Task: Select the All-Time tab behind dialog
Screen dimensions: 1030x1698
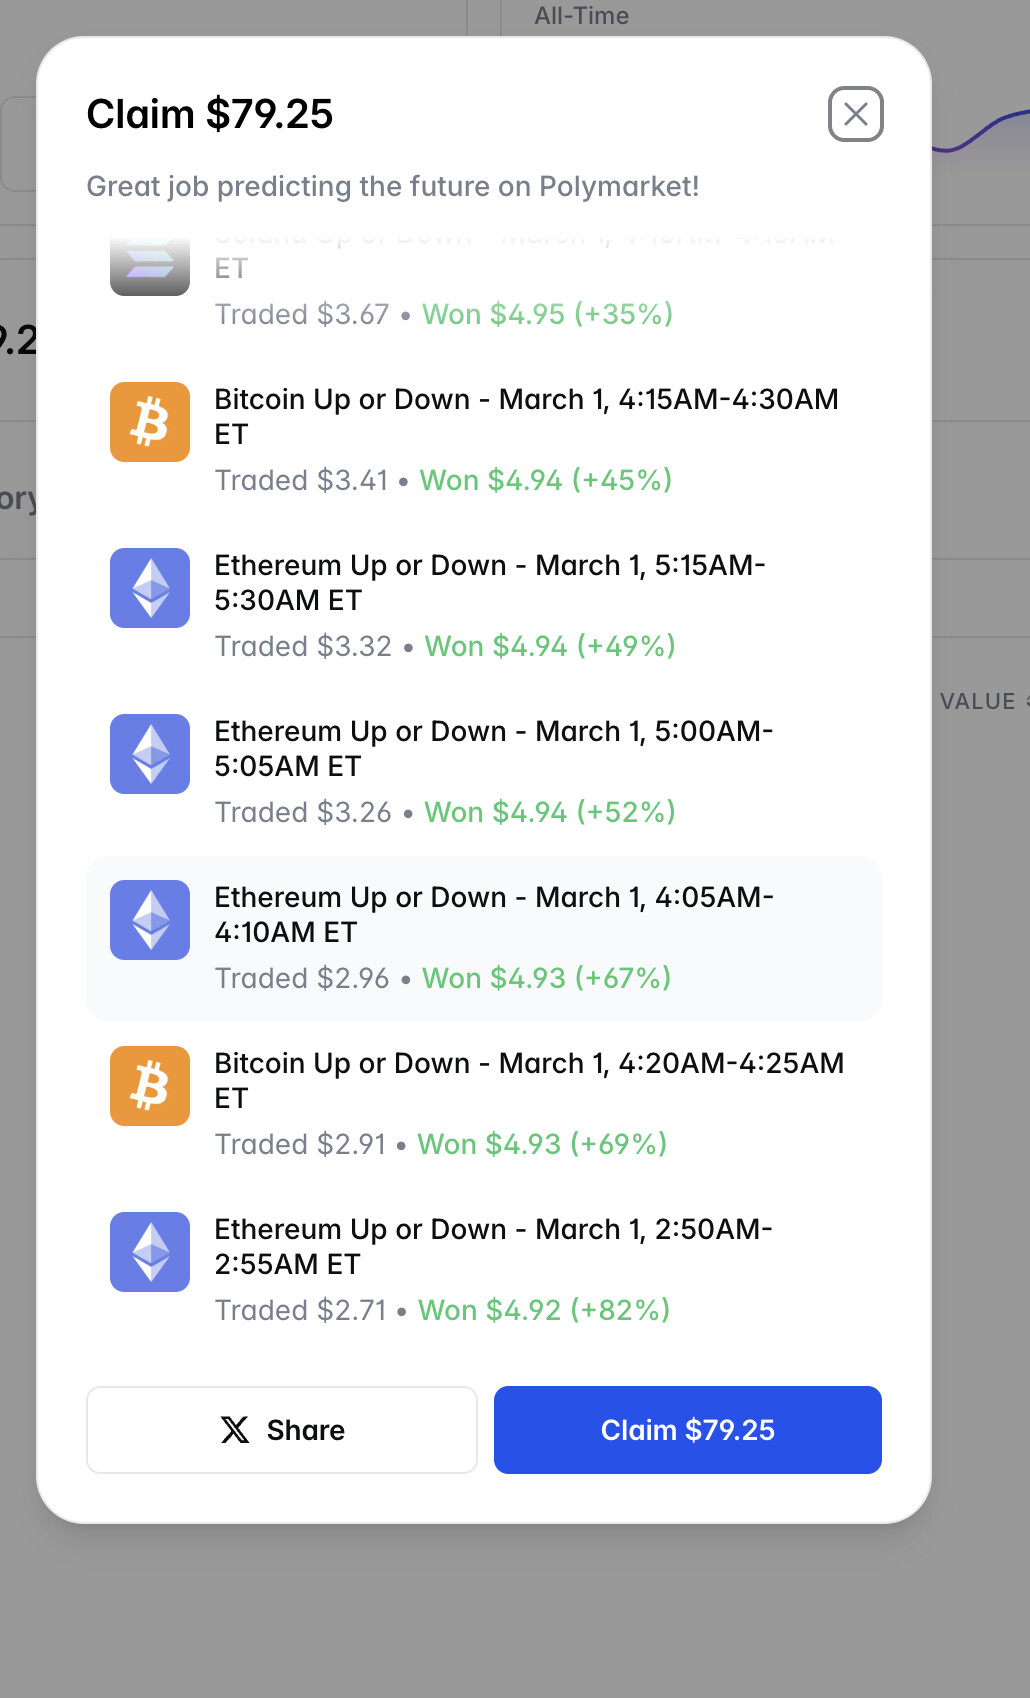Action: 581,16
